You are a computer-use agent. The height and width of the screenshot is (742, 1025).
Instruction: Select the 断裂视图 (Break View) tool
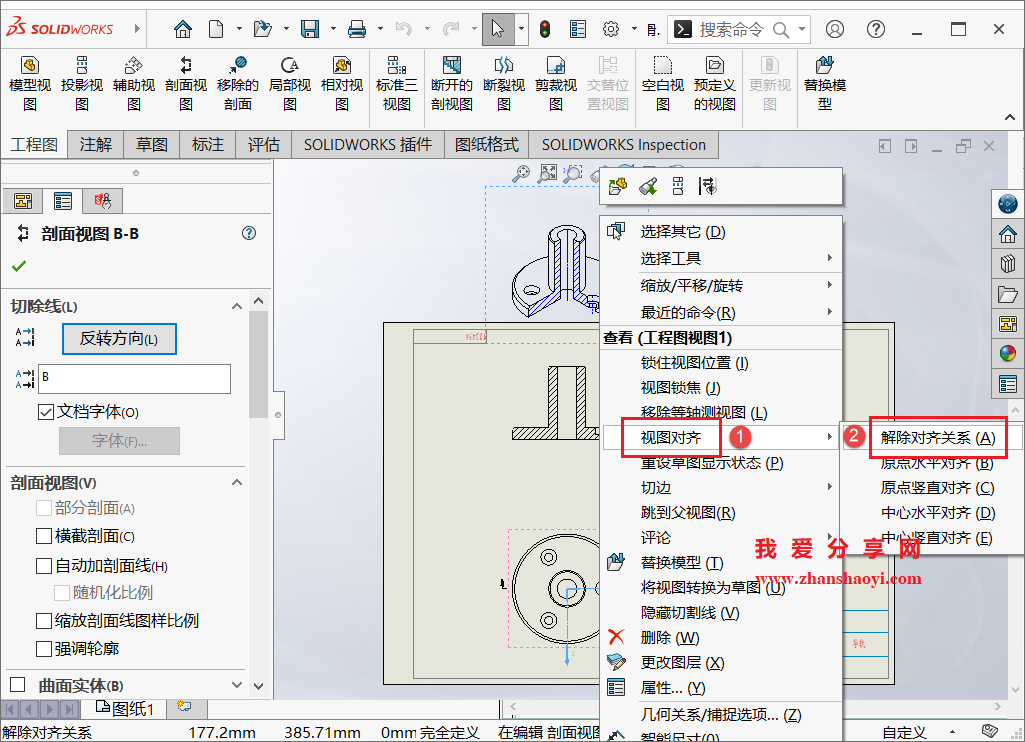pyautogui.click(x=503, y=82)
